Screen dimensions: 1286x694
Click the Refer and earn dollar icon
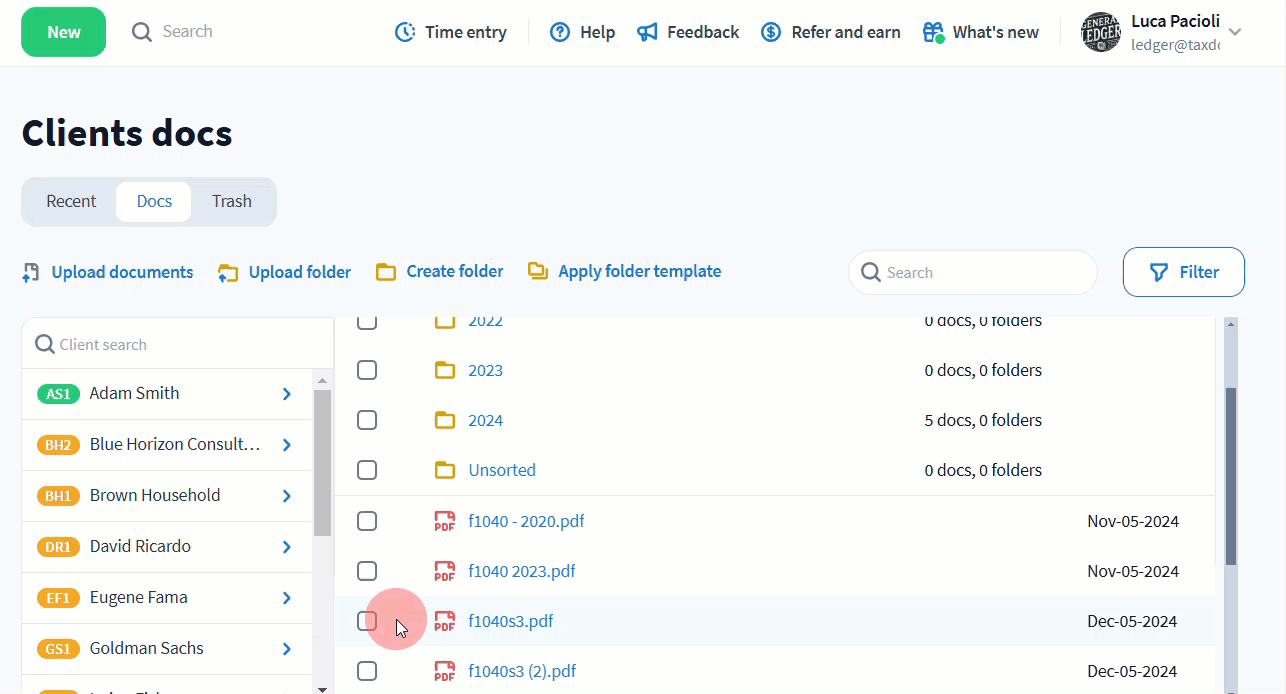tap(771, 32)
